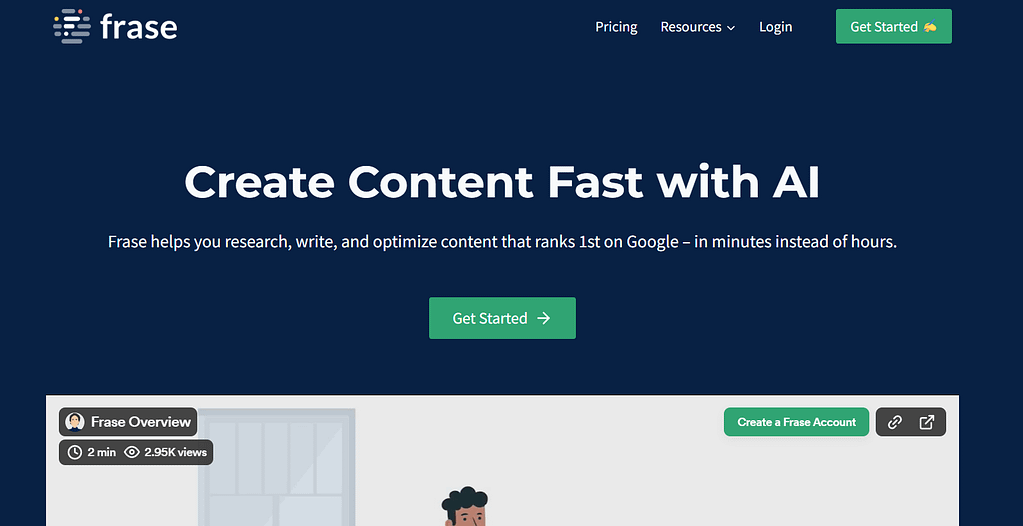Open the Pricing page
Screen dimensions: 1023x526
click(616, 27)
